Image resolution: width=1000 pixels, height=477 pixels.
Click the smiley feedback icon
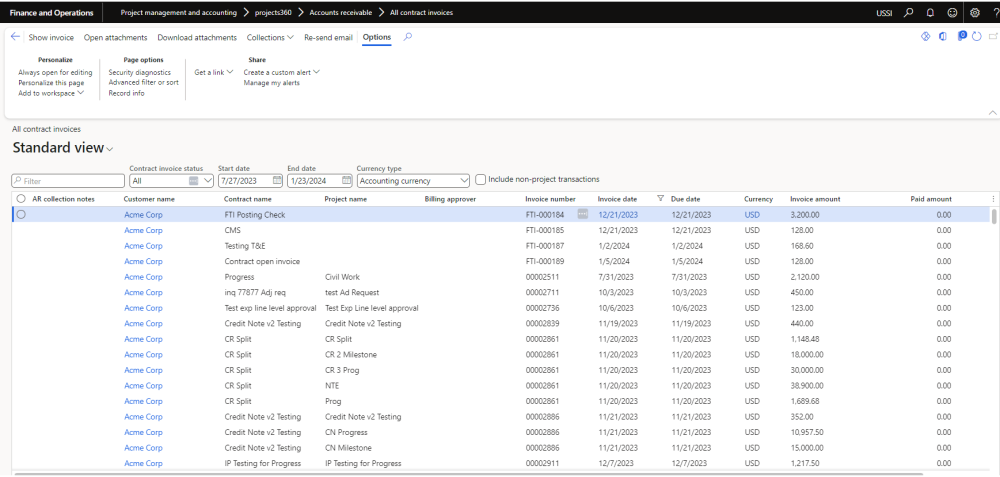click(x=951, y=13)
